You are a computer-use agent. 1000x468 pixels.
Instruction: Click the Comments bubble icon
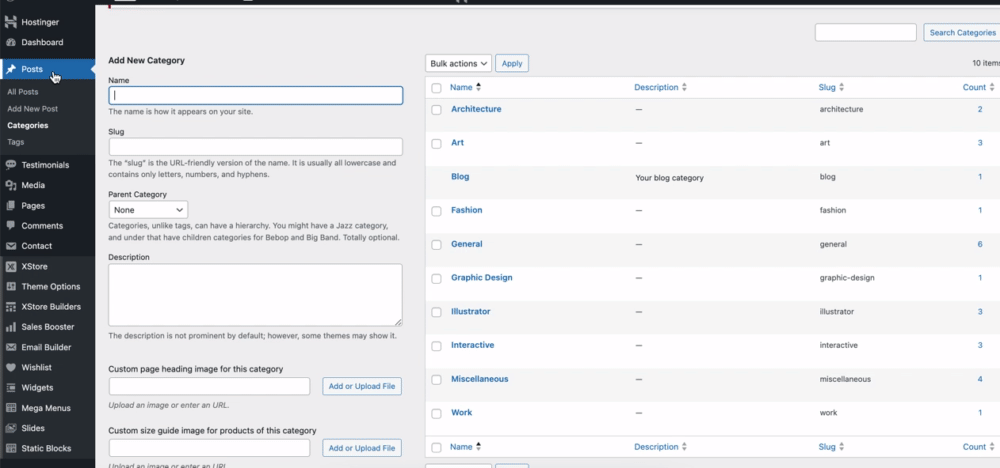(x=10, y=226)
